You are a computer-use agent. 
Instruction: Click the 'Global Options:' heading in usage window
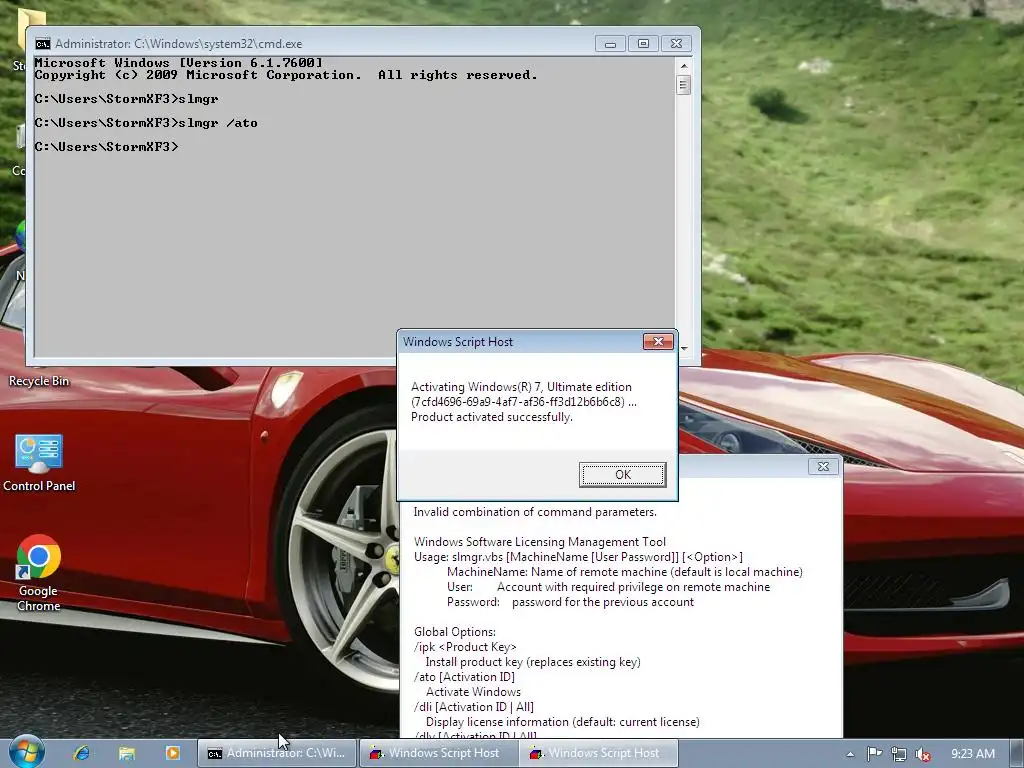click(455, 632)
